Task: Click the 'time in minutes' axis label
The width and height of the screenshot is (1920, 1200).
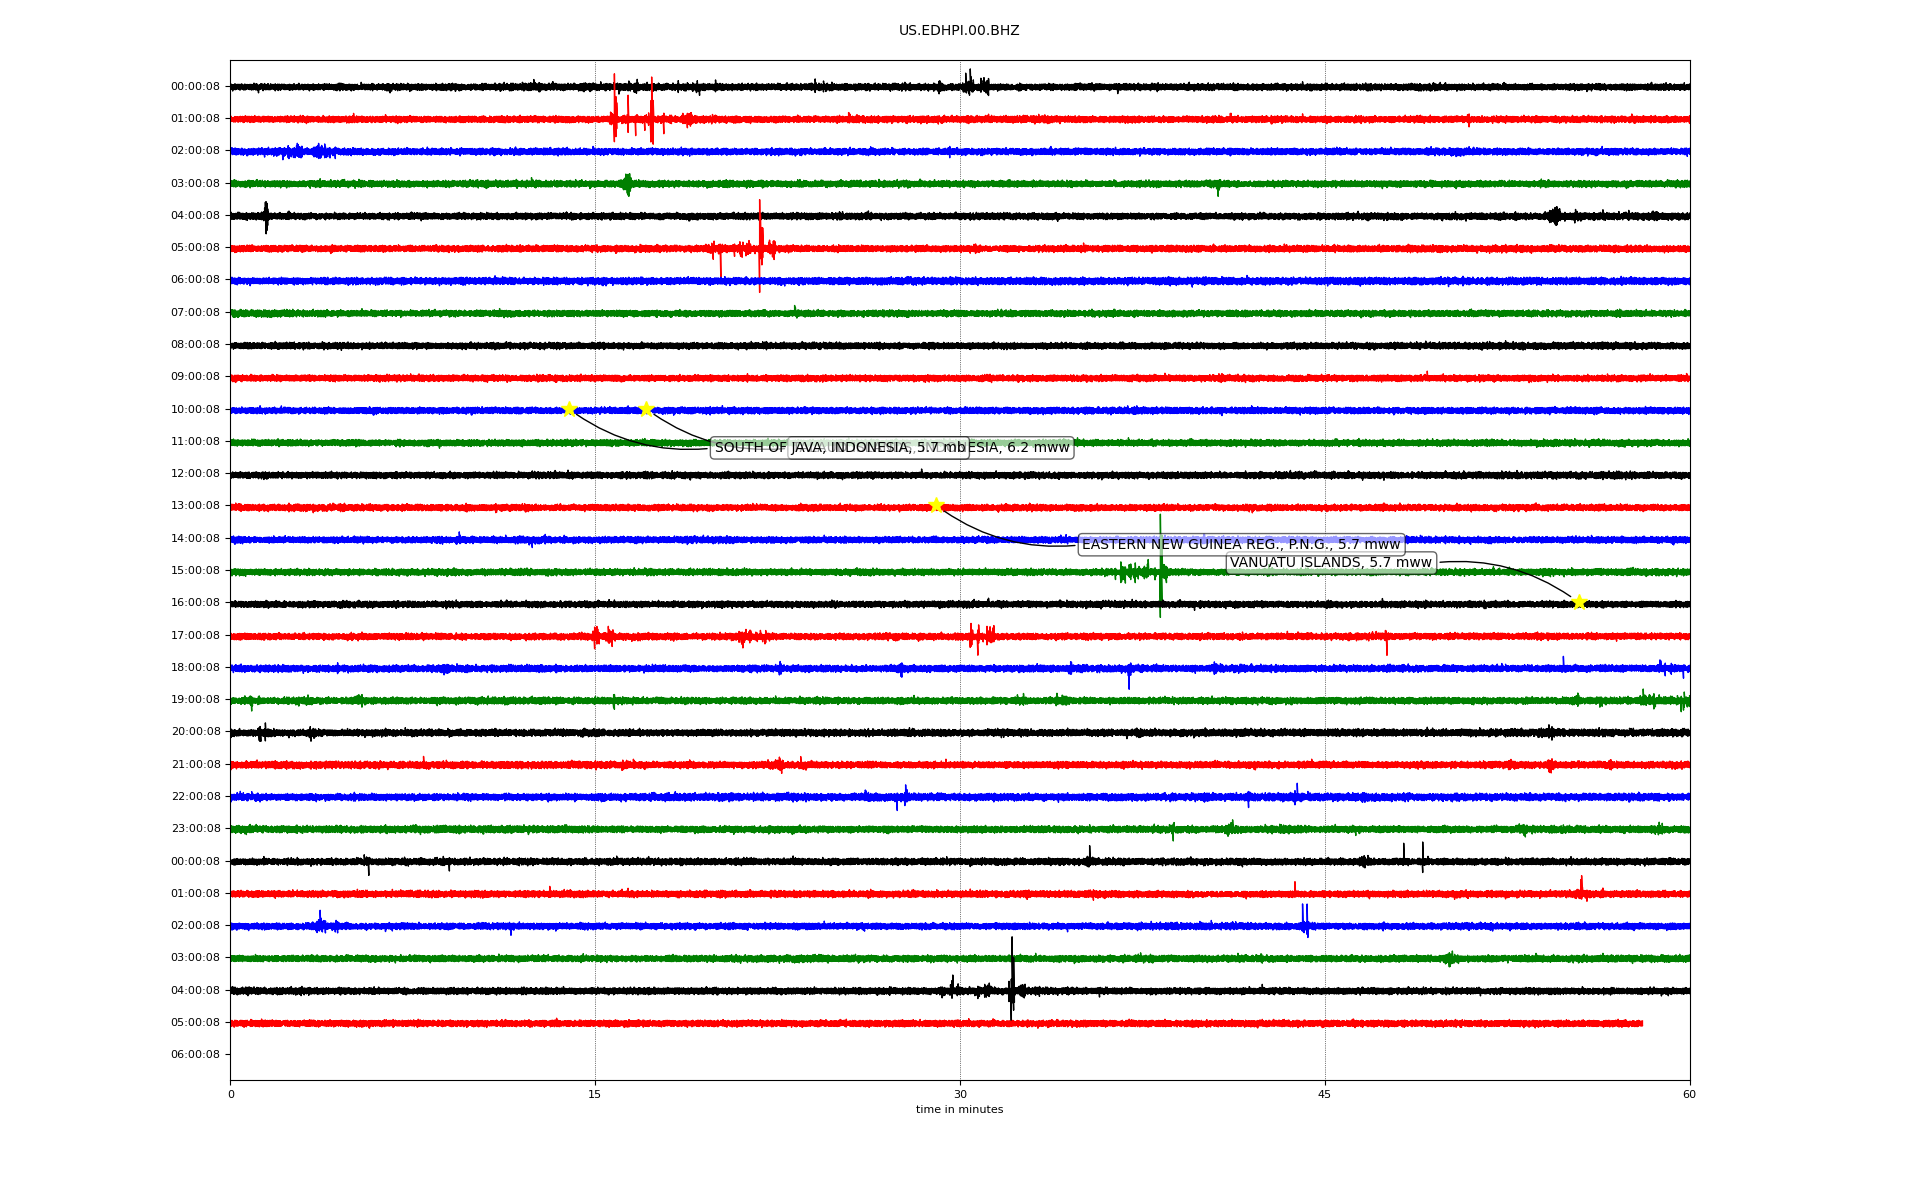Action: [959, 1109]
